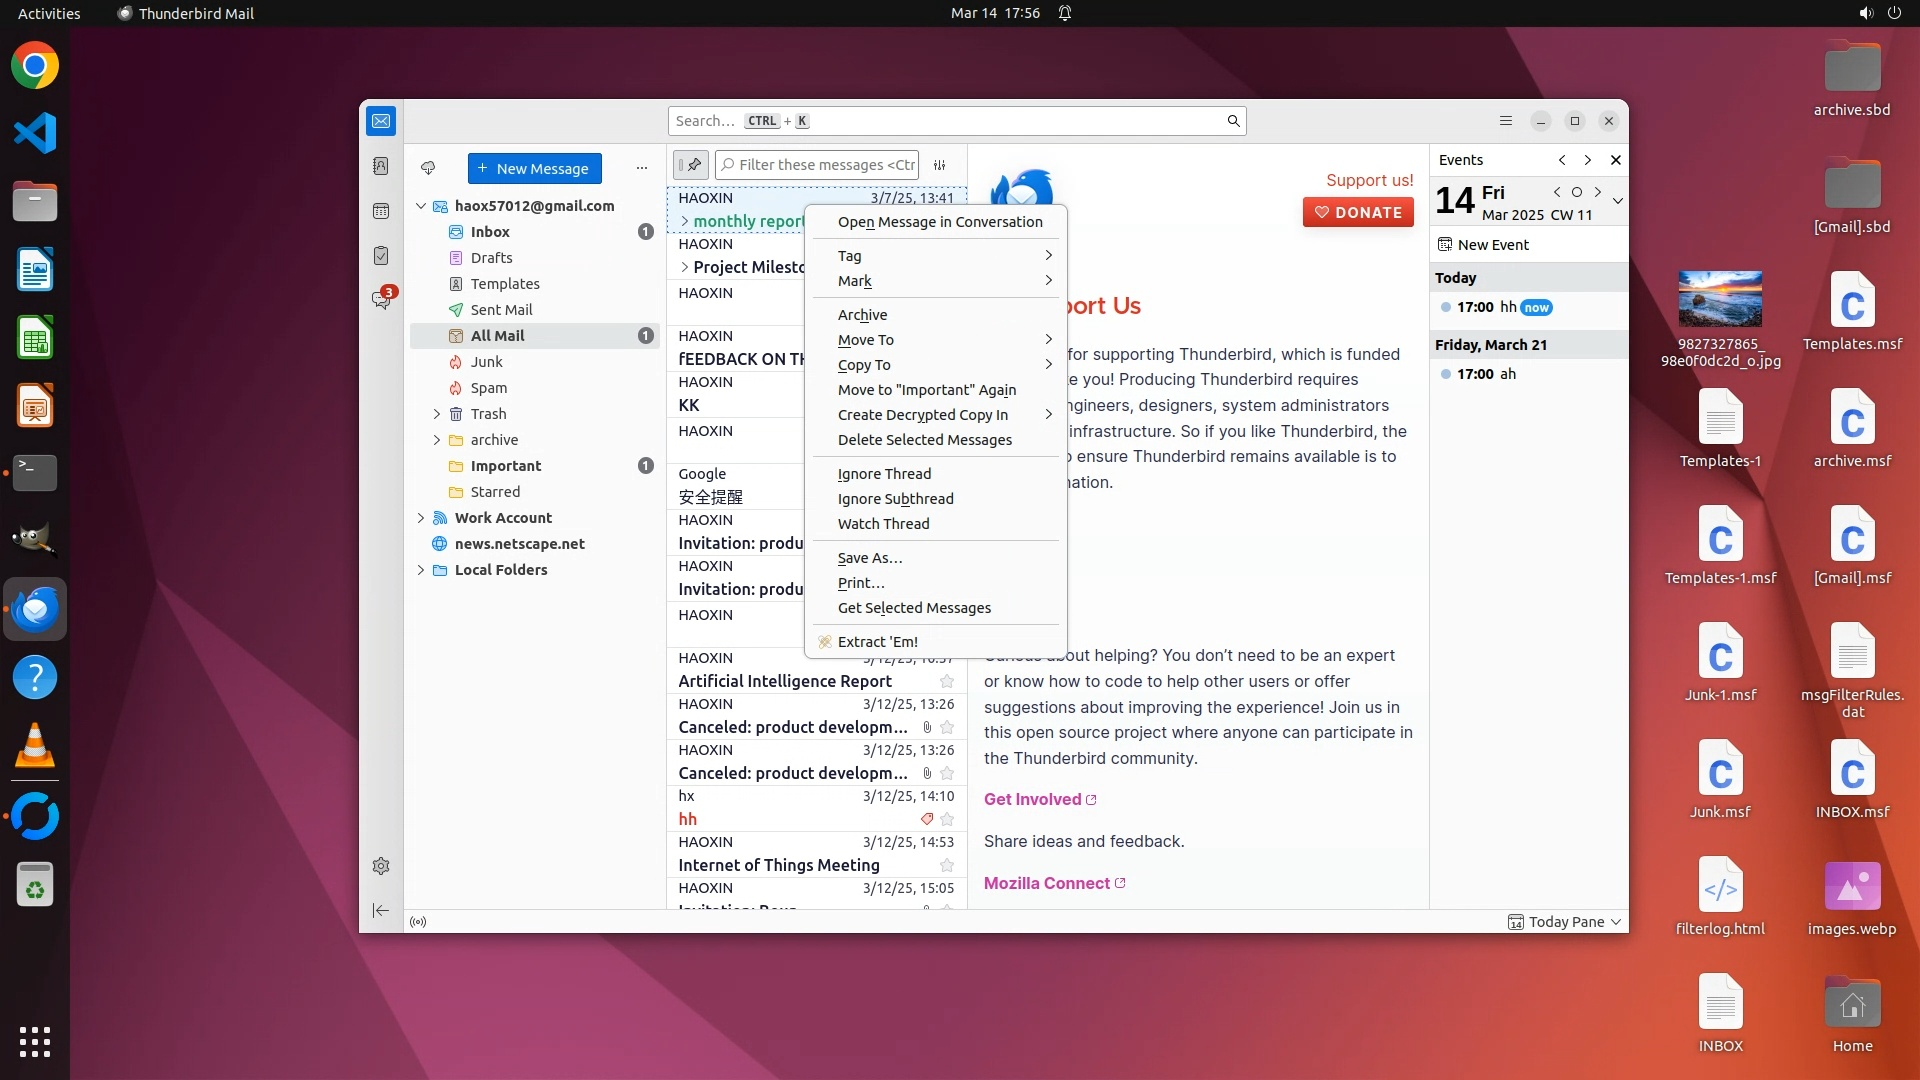Open the Thunderbird app menu hamburger
This screenshot has height=1080, width=1920.
coord(1506,121)
